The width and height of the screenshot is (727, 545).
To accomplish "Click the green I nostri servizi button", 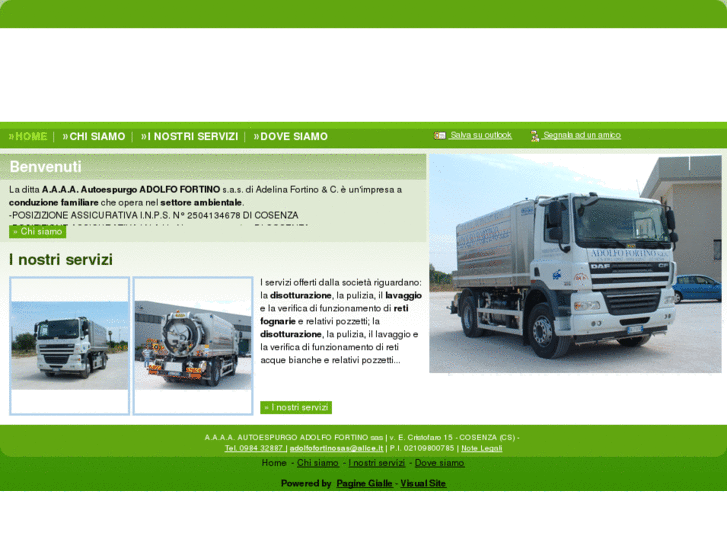I will pyautogui.click(x=296, y=407).
